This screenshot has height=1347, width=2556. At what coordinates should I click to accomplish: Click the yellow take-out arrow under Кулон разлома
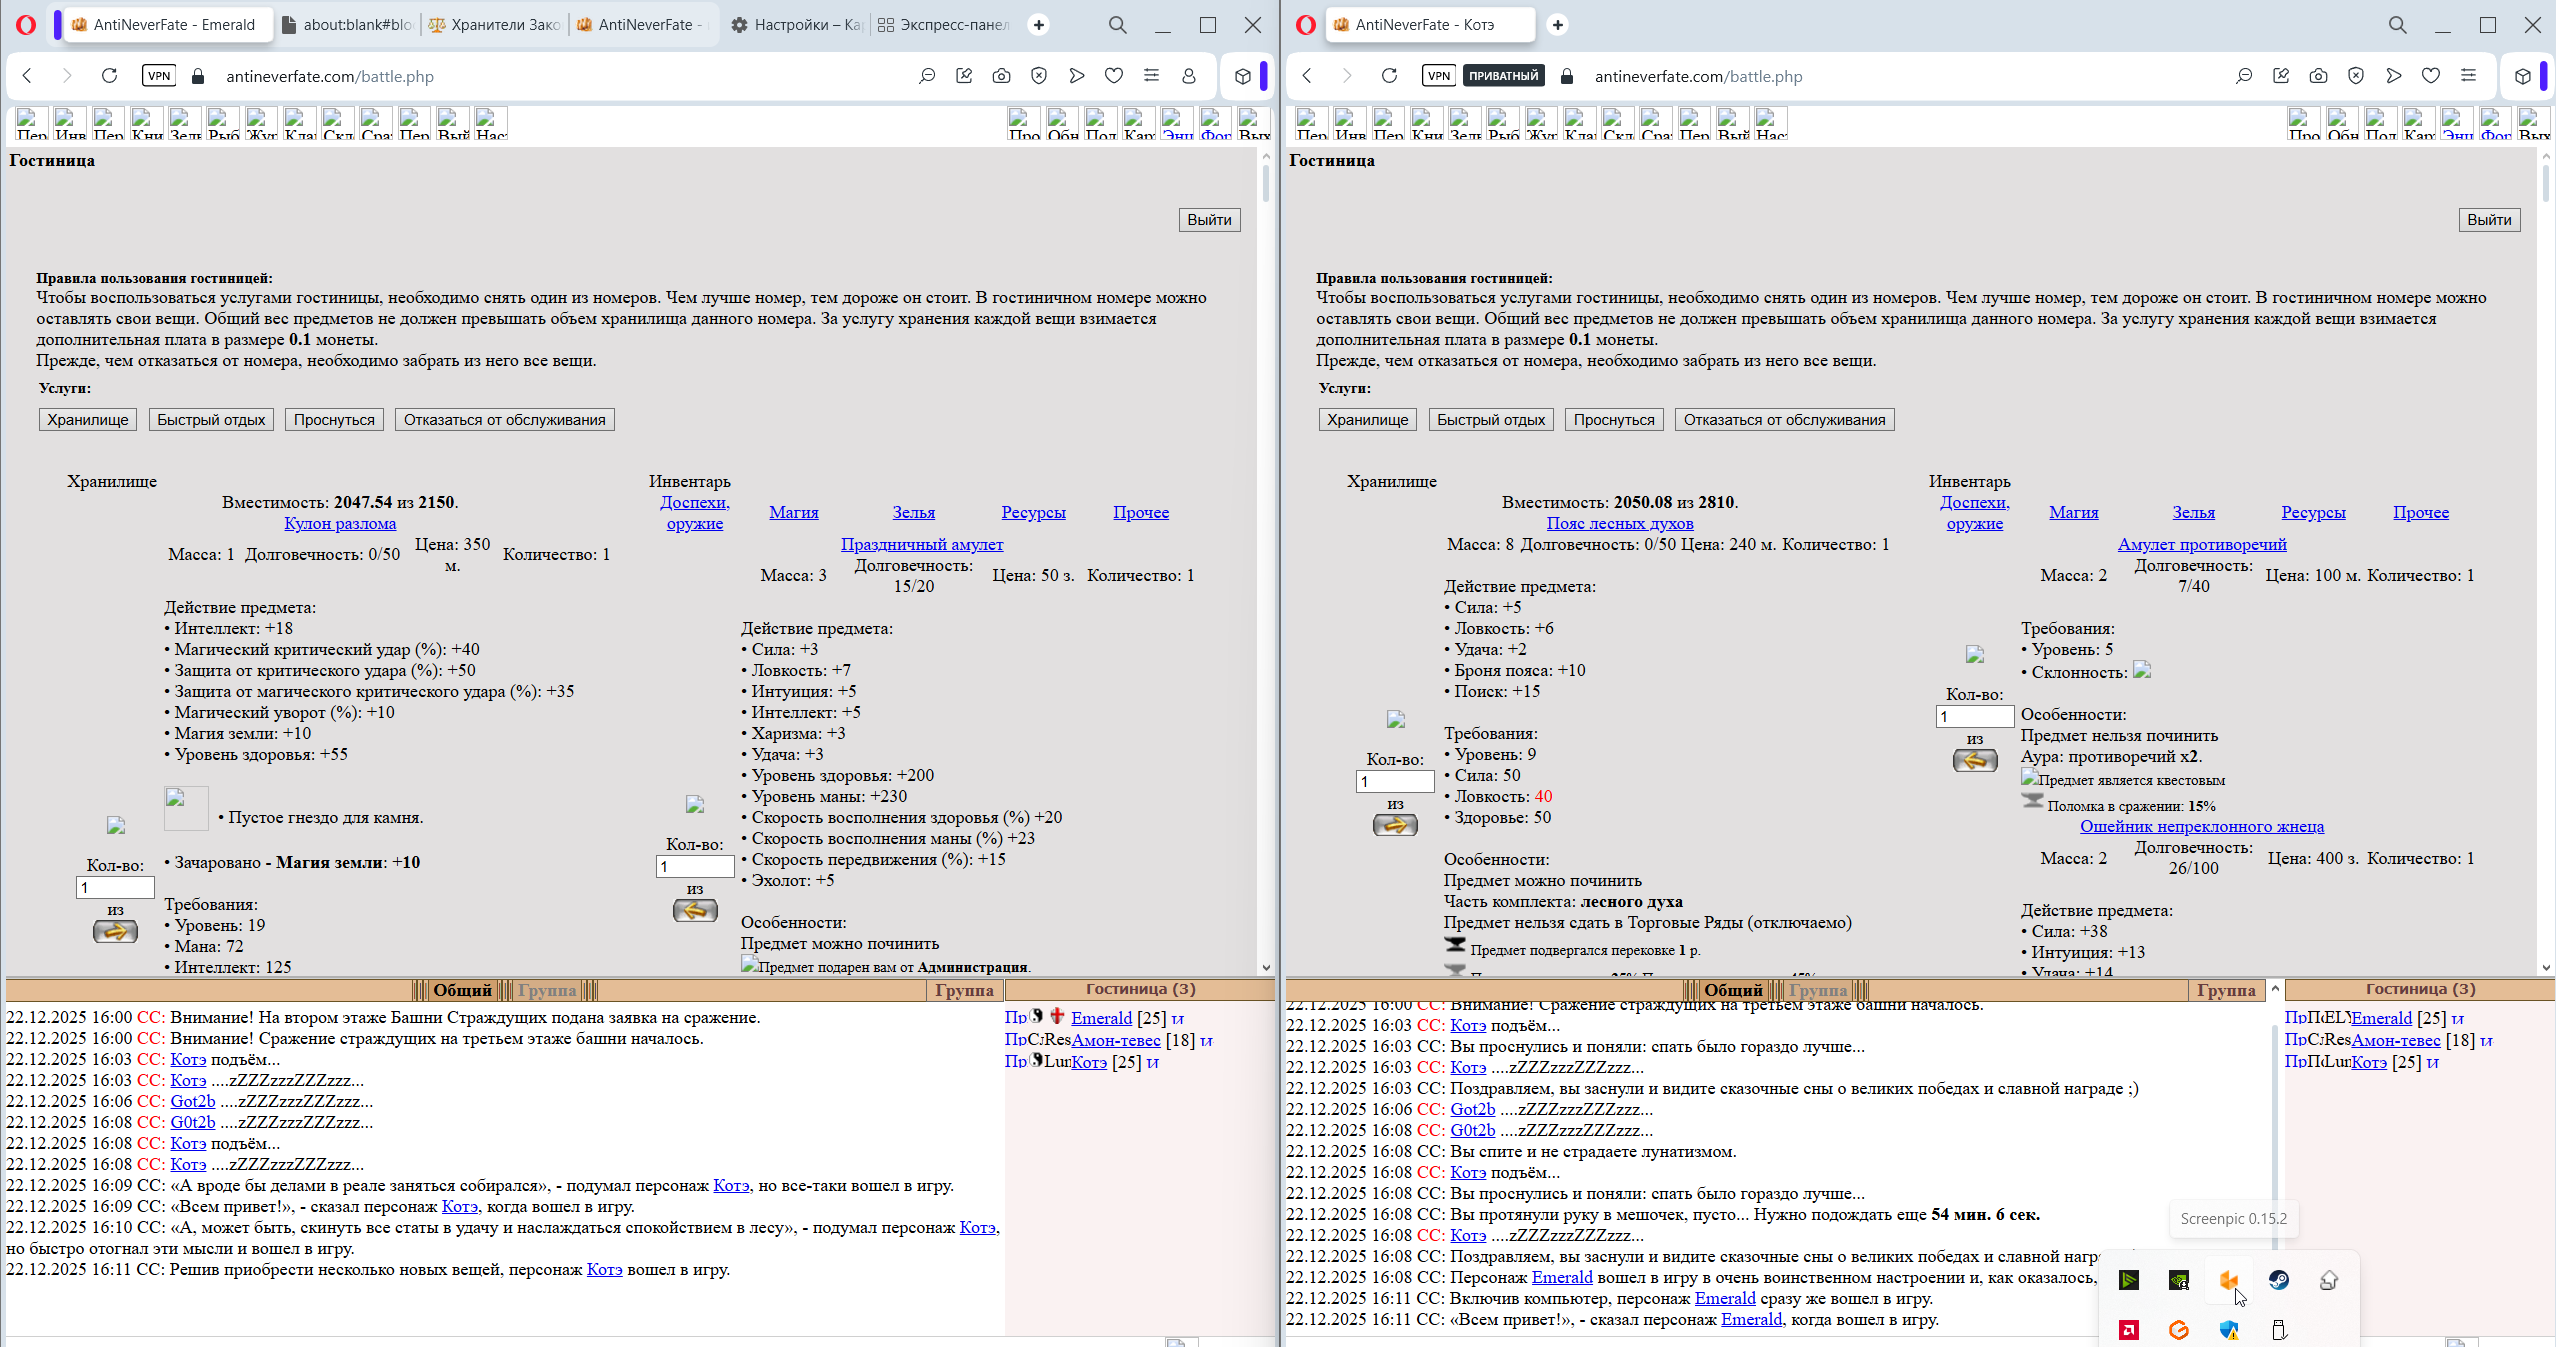(115, 932)
